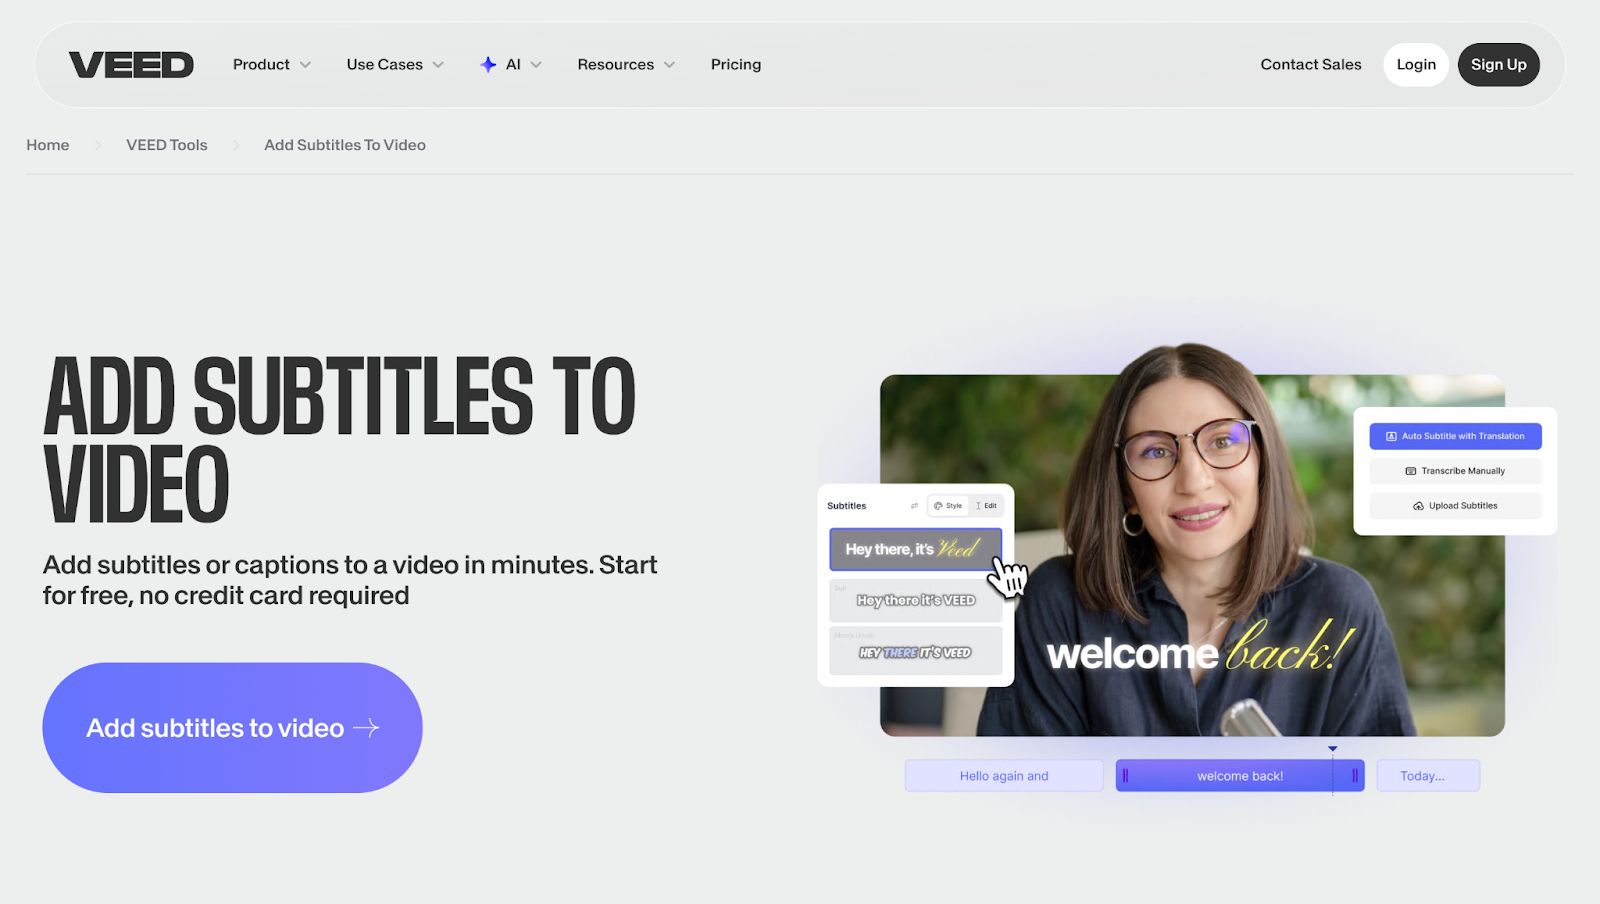Choose the highlighted-word subtitle style
This screenshot has height=904, width=1600.
(x=914, y=651)
